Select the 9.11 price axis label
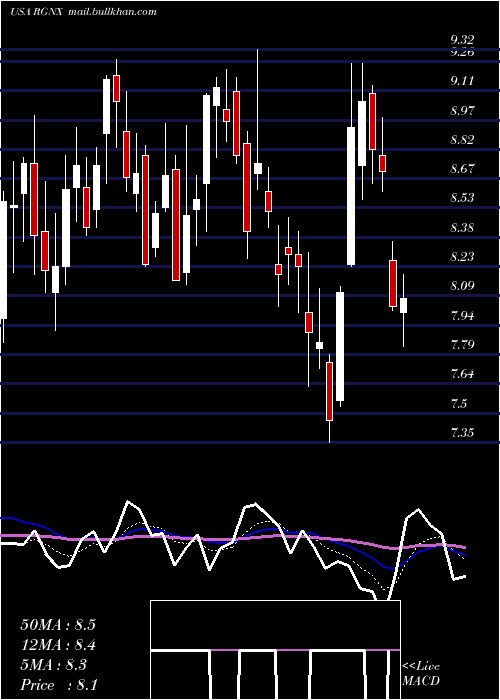The image size is (500, 700). (462, 81)
